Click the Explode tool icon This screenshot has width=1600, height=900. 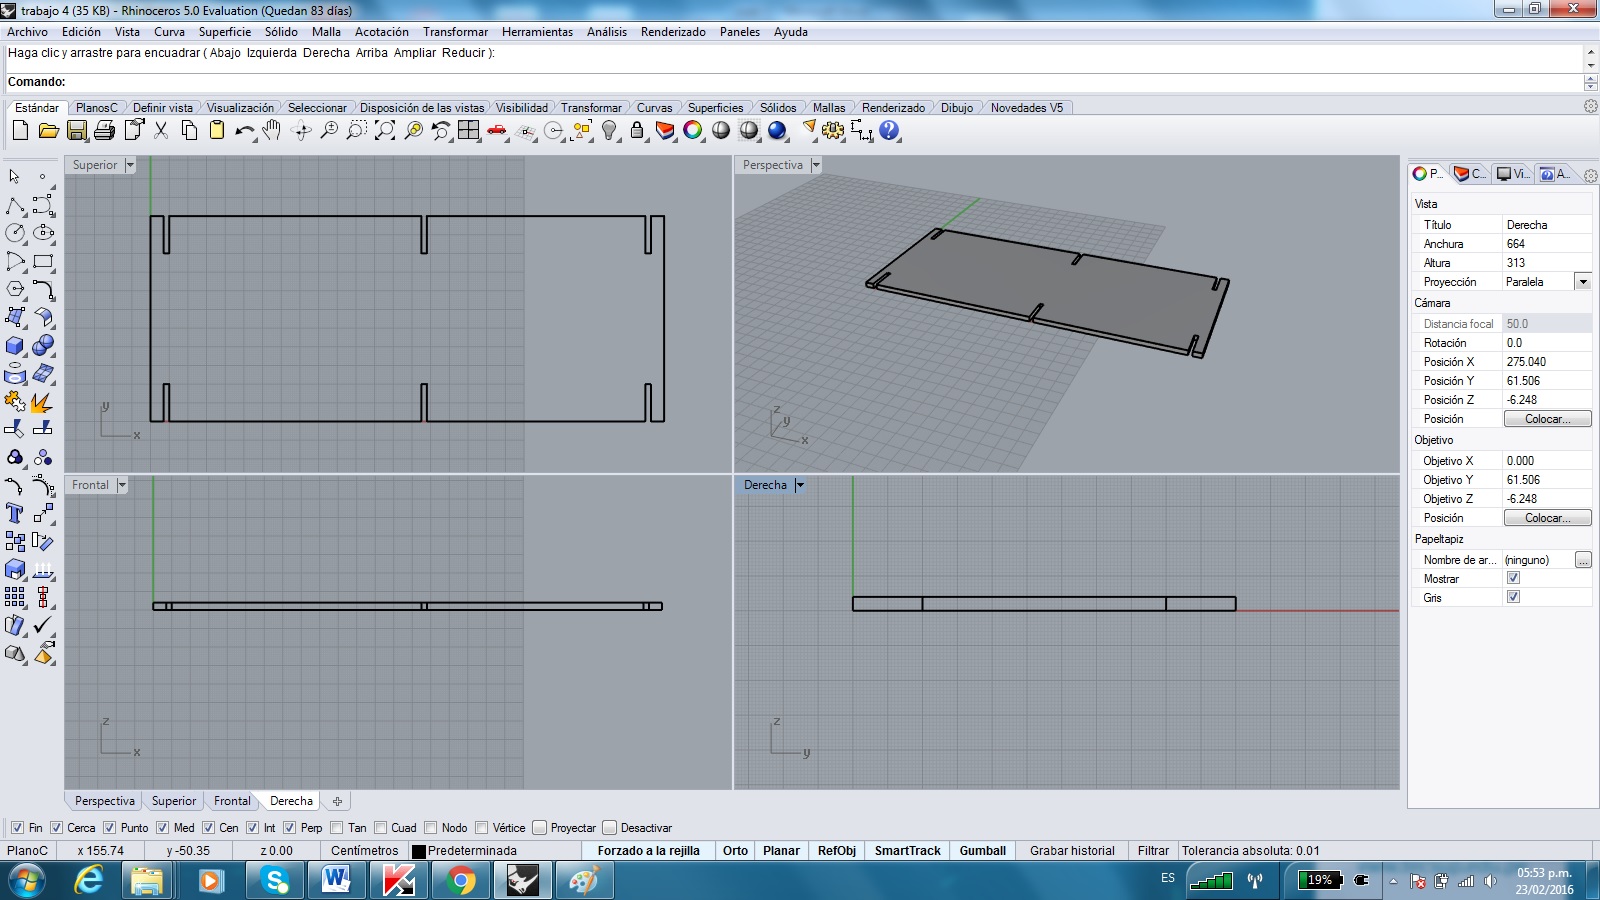[x=42, y=403]
